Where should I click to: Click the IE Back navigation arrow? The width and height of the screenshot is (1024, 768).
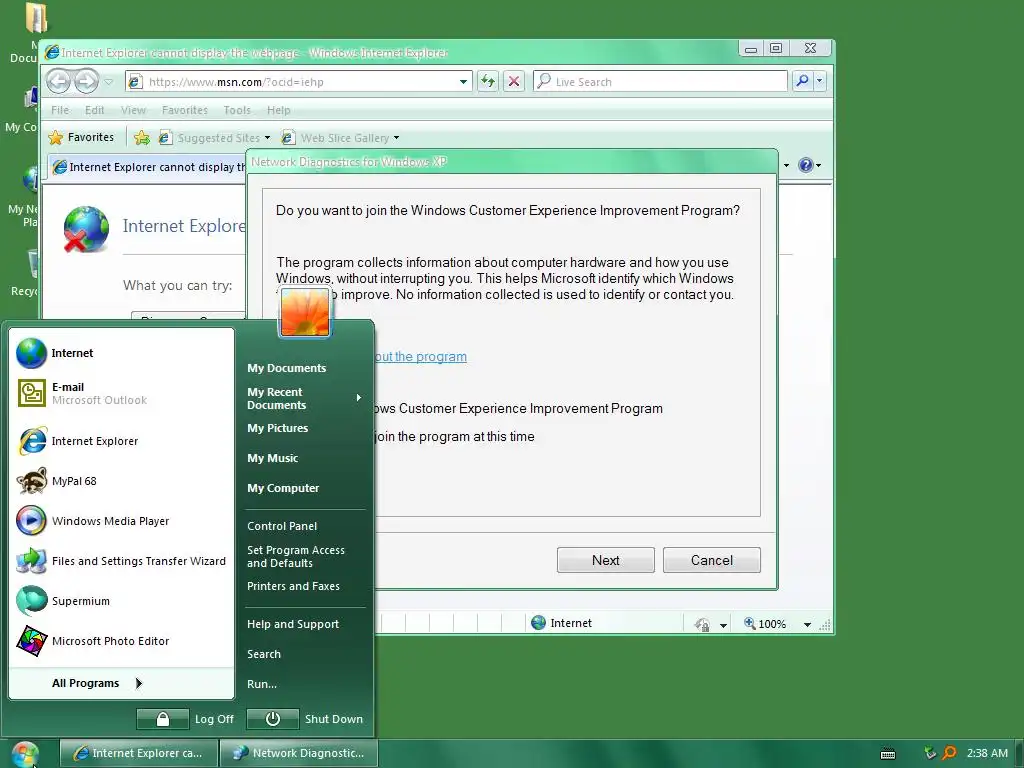pos(59,82)
